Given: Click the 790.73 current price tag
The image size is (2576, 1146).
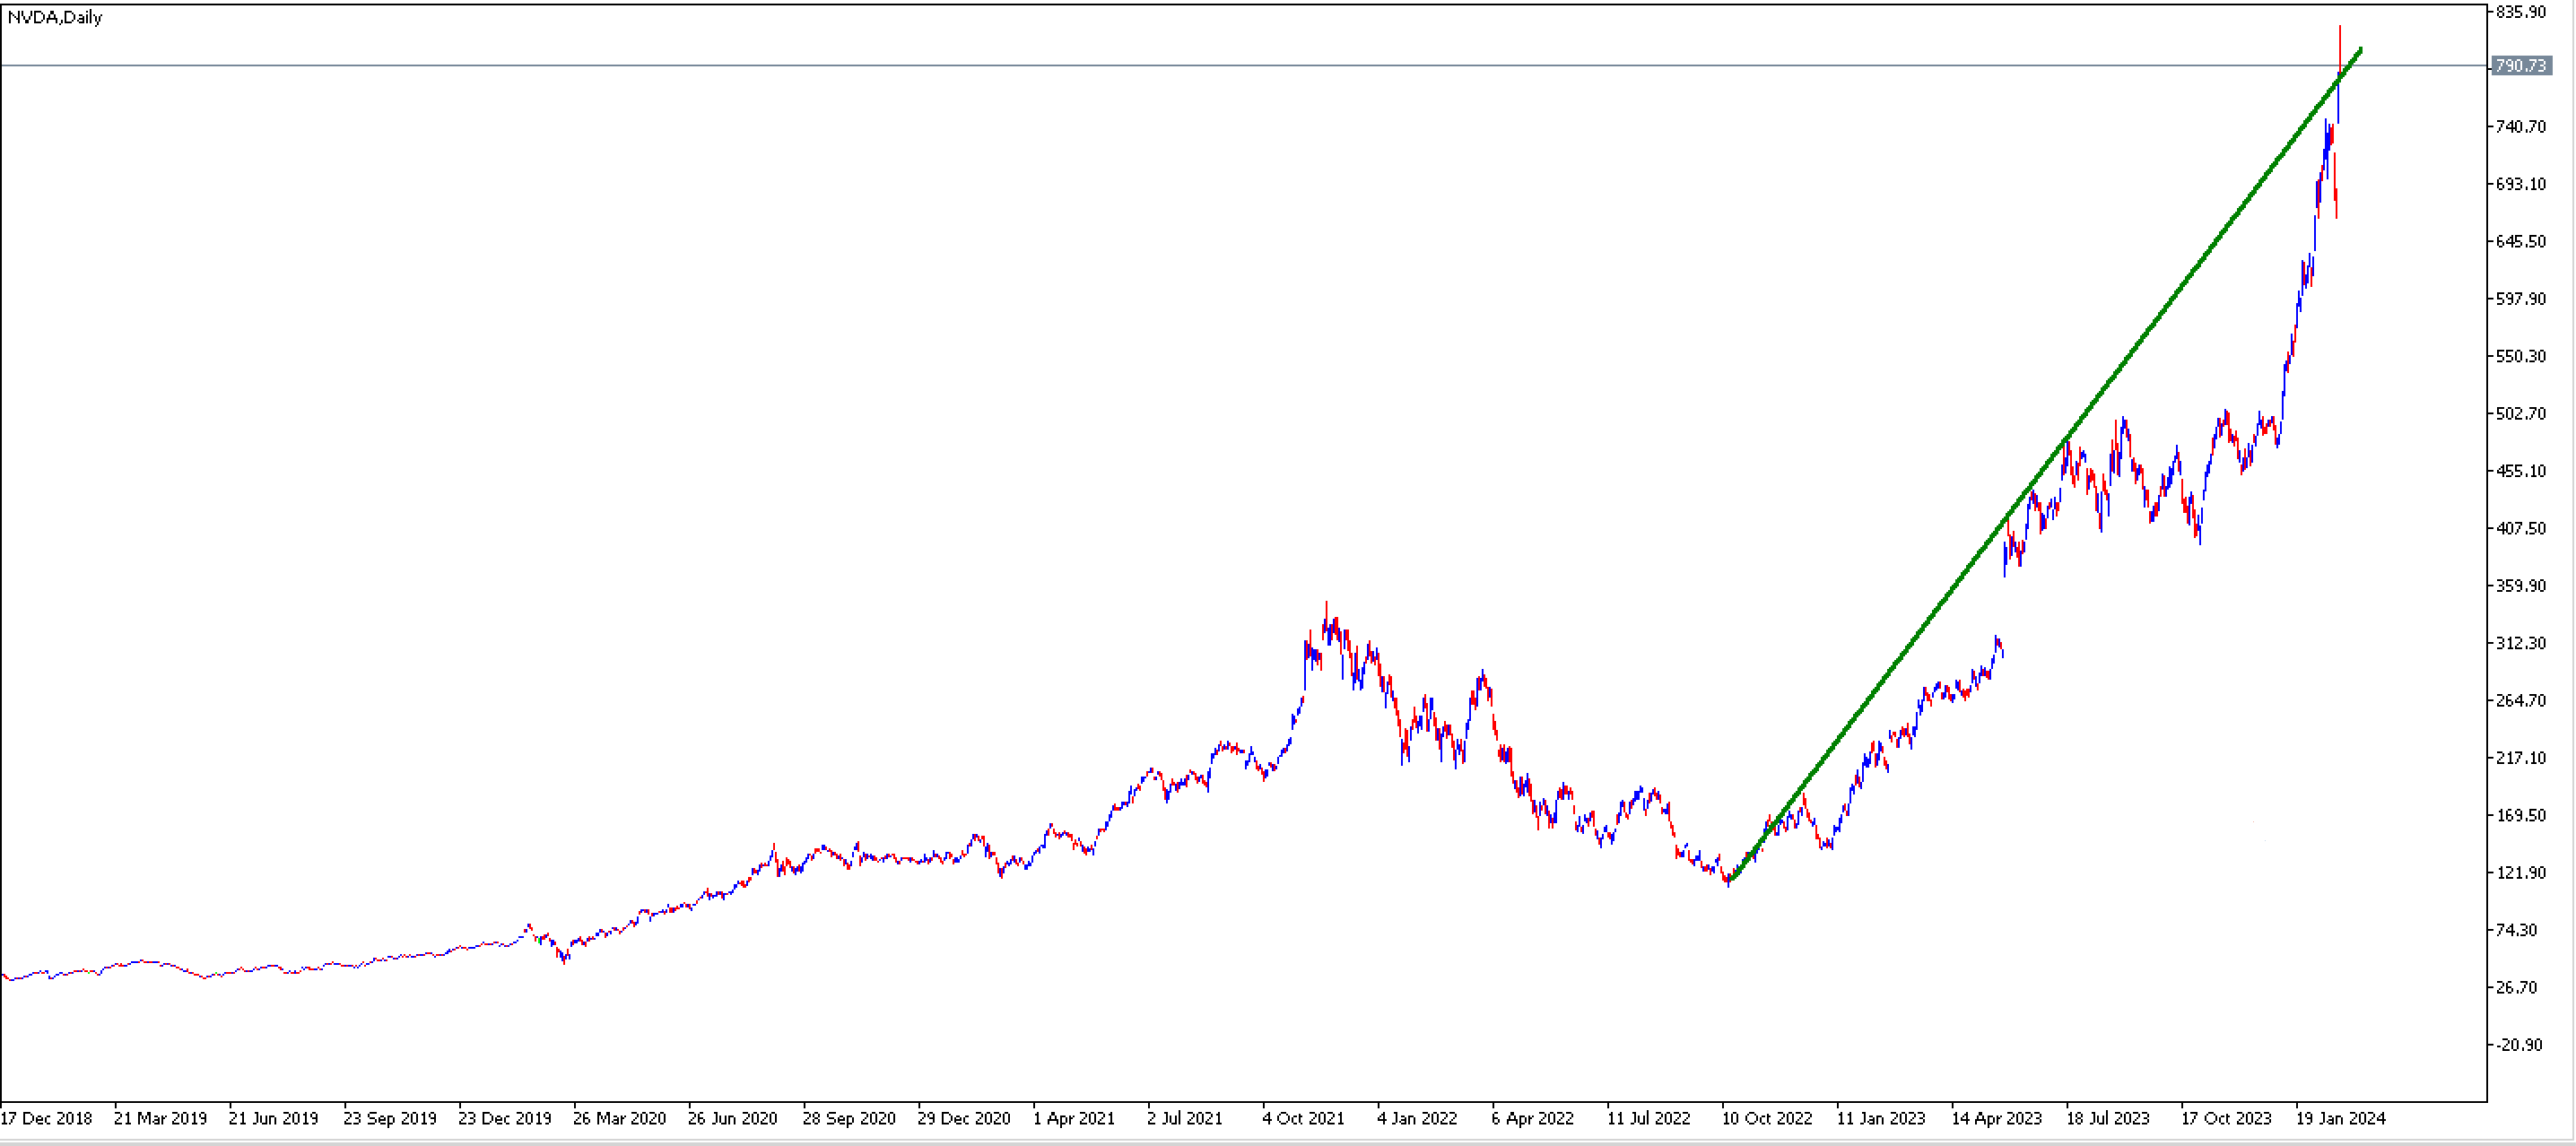Looking at the screenshot, I should click(x=2520, y=65).
